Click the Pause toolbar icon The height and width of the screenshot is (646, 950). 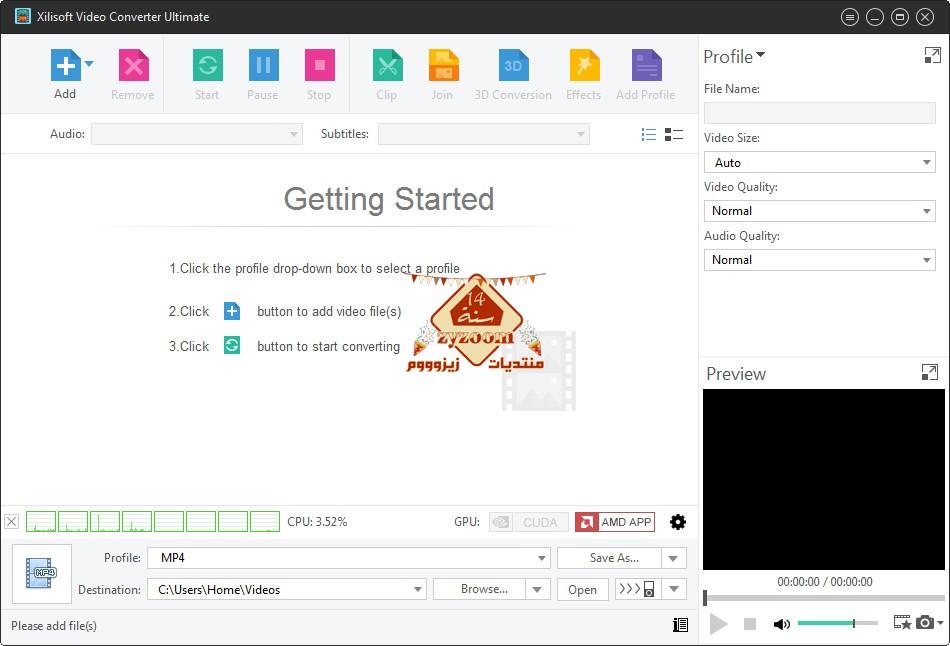[264, 65]
